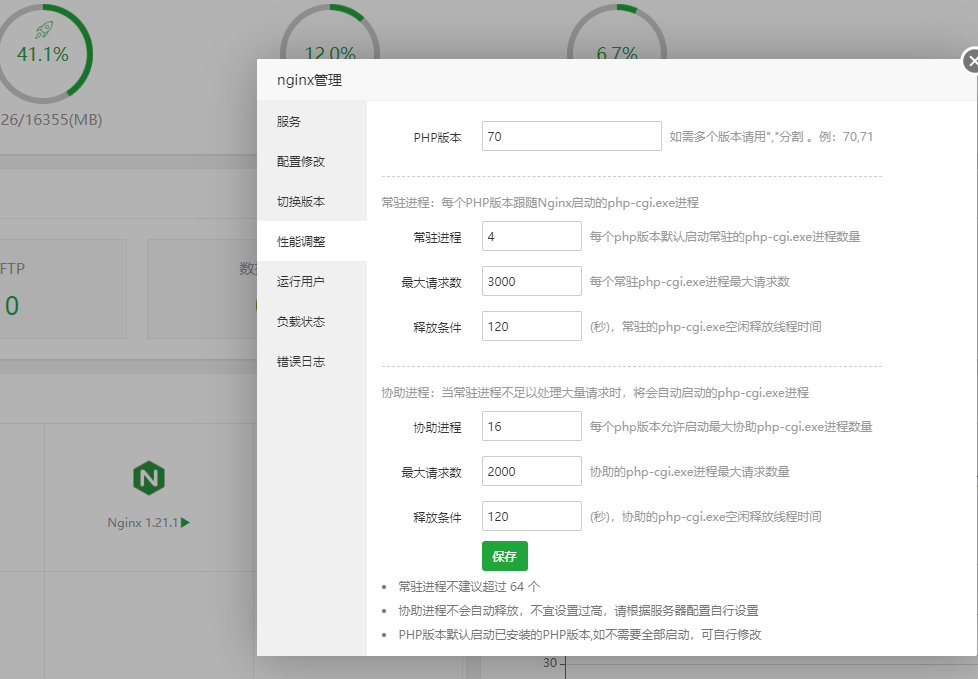Save settings with the green 保存 button
The image size is (978, 679).
click(505, 556)
